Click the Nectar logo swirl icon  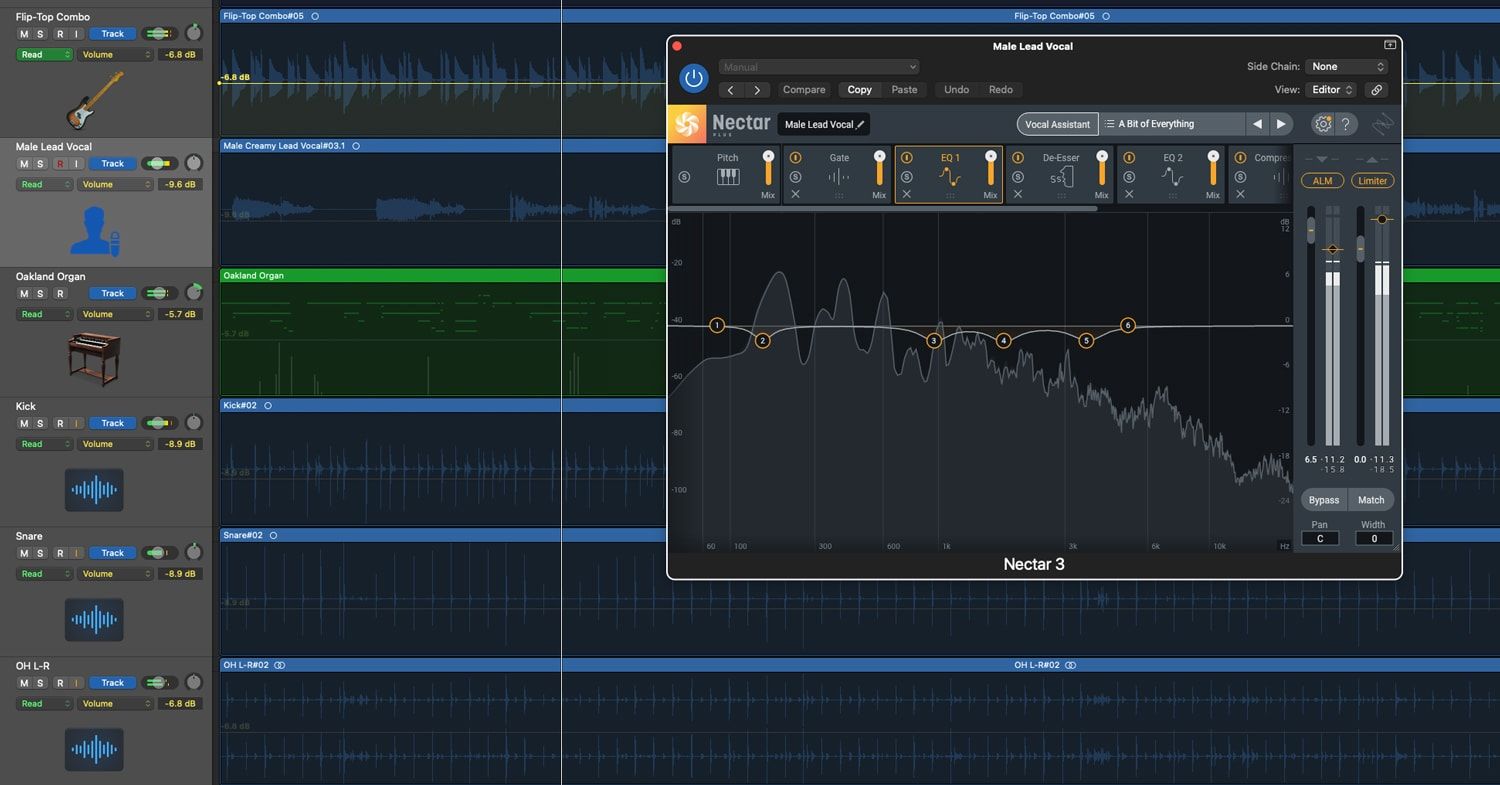click(687, 124)
